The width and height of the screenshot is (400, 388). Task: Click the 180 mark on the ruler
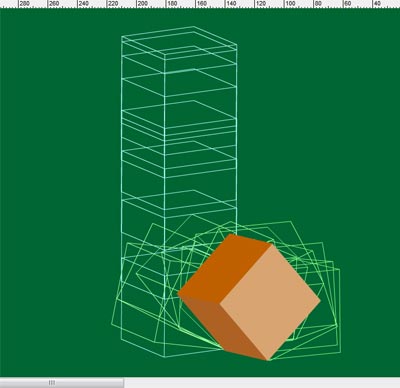coord(172,4)
